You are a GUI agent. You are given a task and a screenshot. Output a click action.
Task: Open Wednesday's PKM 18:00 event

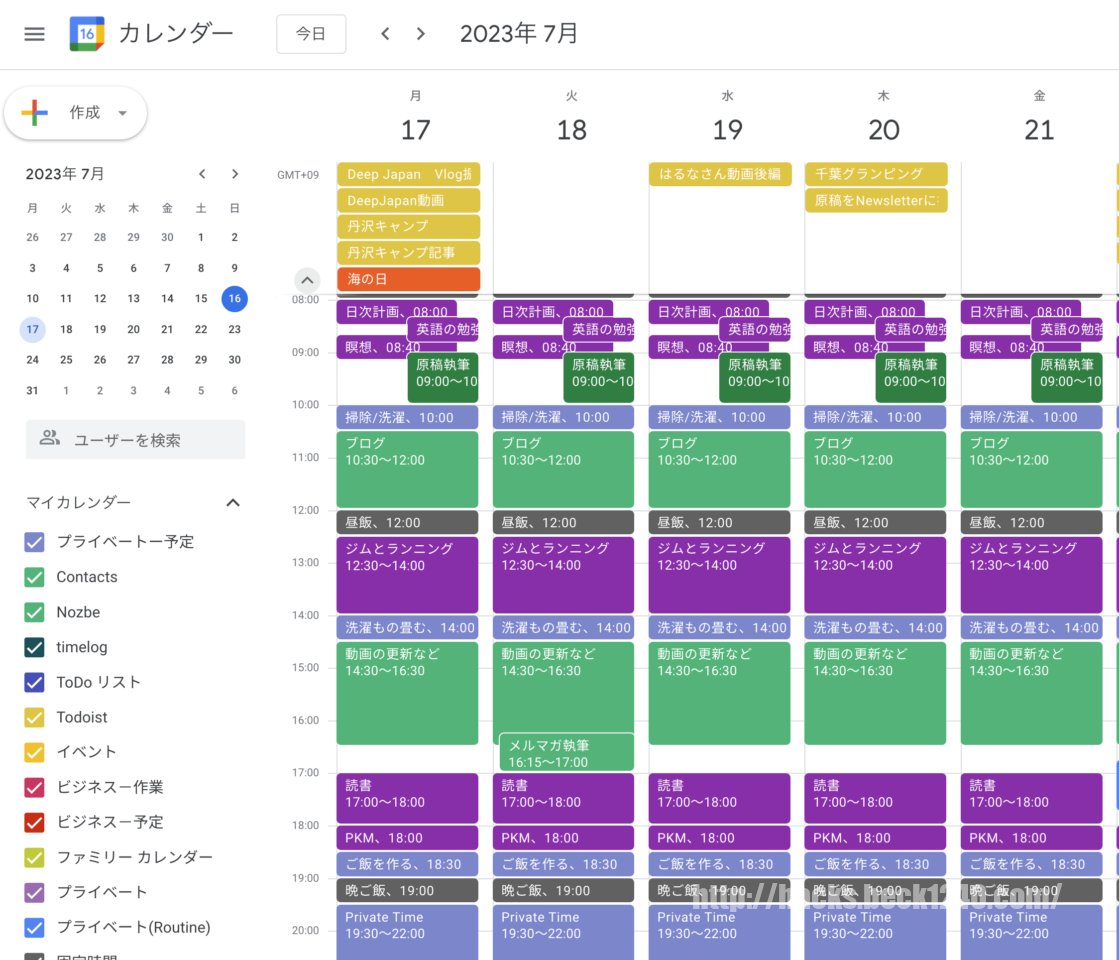coord(719,838)
